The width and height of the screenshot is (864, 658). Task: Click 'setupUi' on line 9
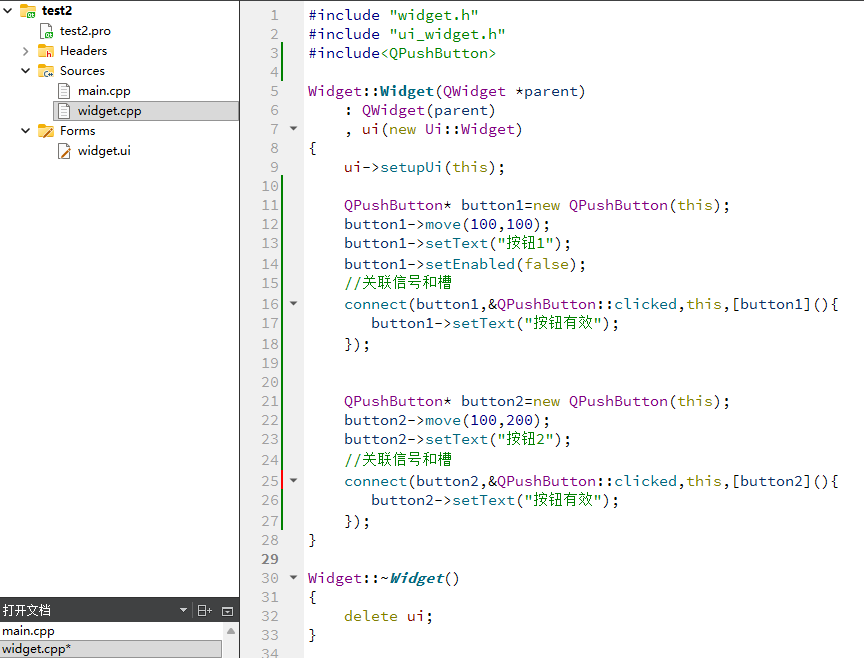tap(411, 167)
